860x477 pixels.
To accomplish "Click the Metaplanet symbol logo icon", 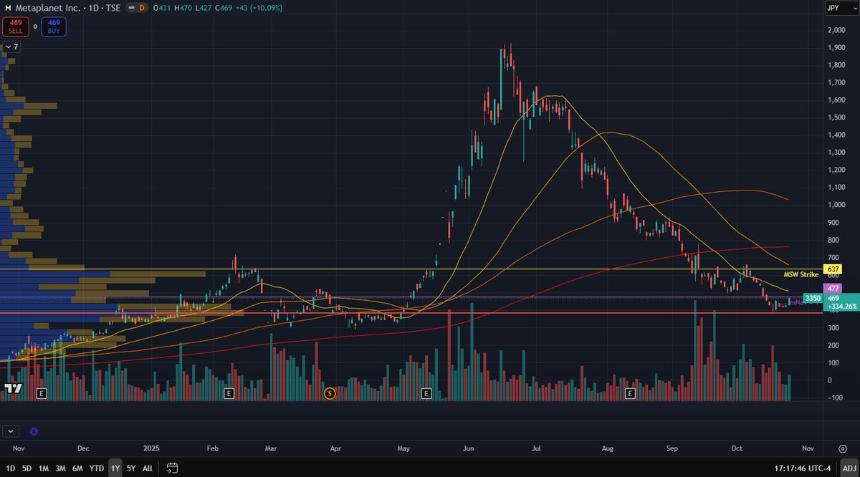I will click(8, 8).
